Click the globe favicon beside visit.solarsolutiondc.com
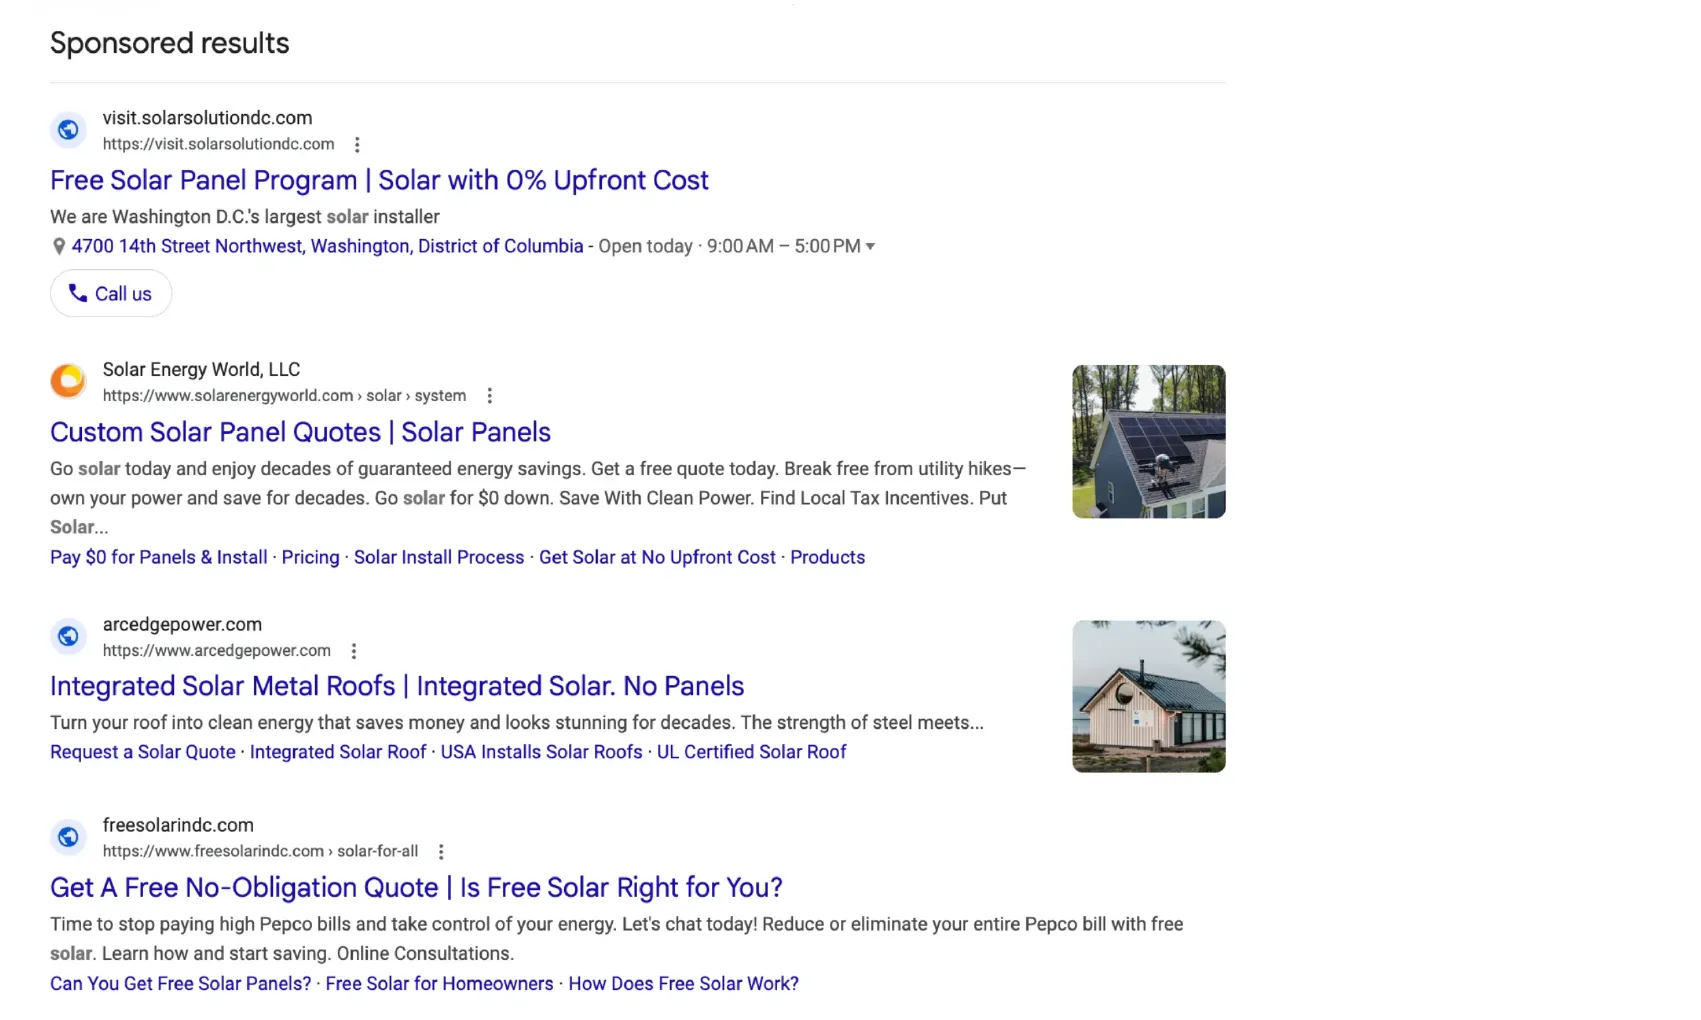Screen dimensions: 1701x1020 point(67,130)
